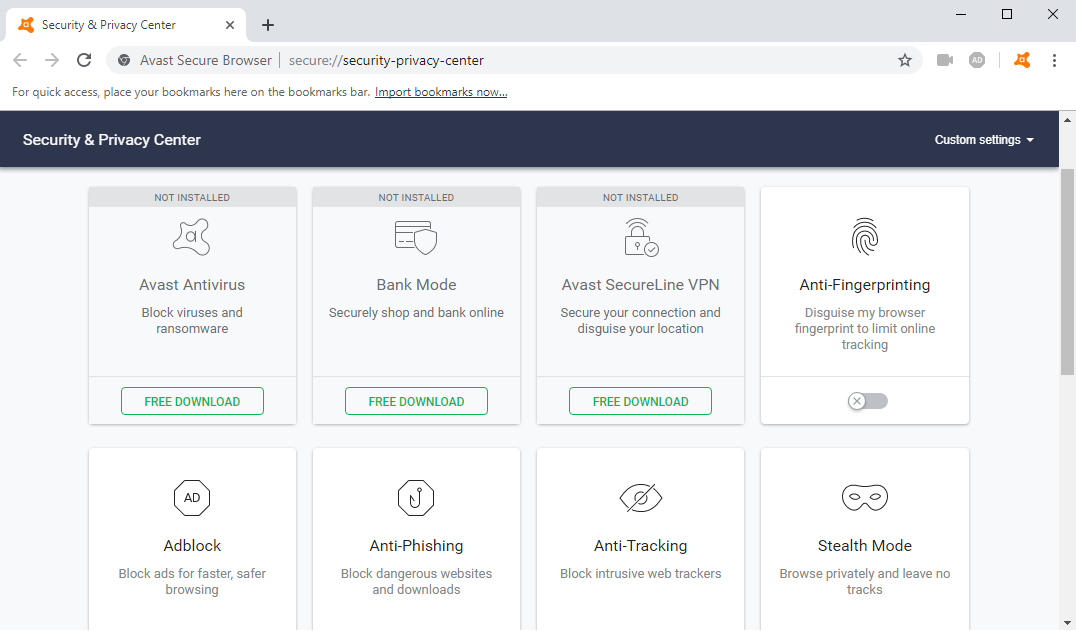The width and height of the screenshot is (1076, 631).
Task: Click the Security & Privacy Center page heading
Action: pyautogui.click(x=112, y=140)
